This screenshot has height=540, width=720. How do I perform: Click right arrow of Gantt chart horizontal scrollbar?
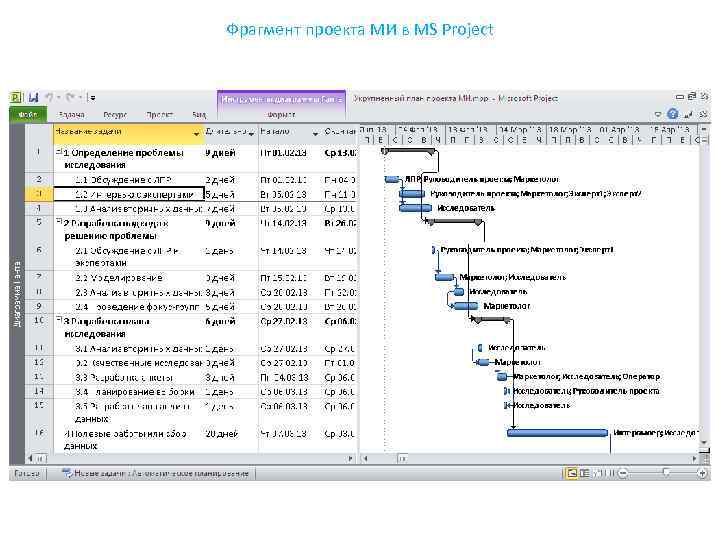tap(694, 458)
